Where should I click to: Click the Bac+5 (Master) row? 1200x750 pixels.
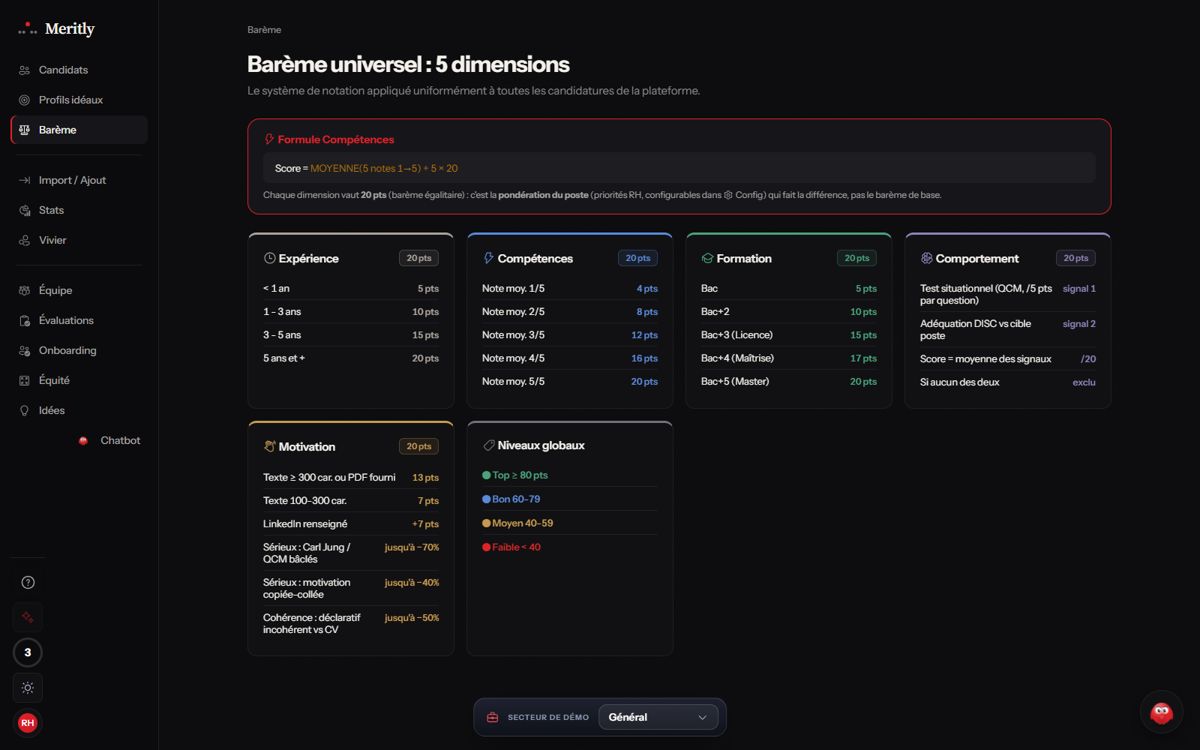[x=789, y=382]
